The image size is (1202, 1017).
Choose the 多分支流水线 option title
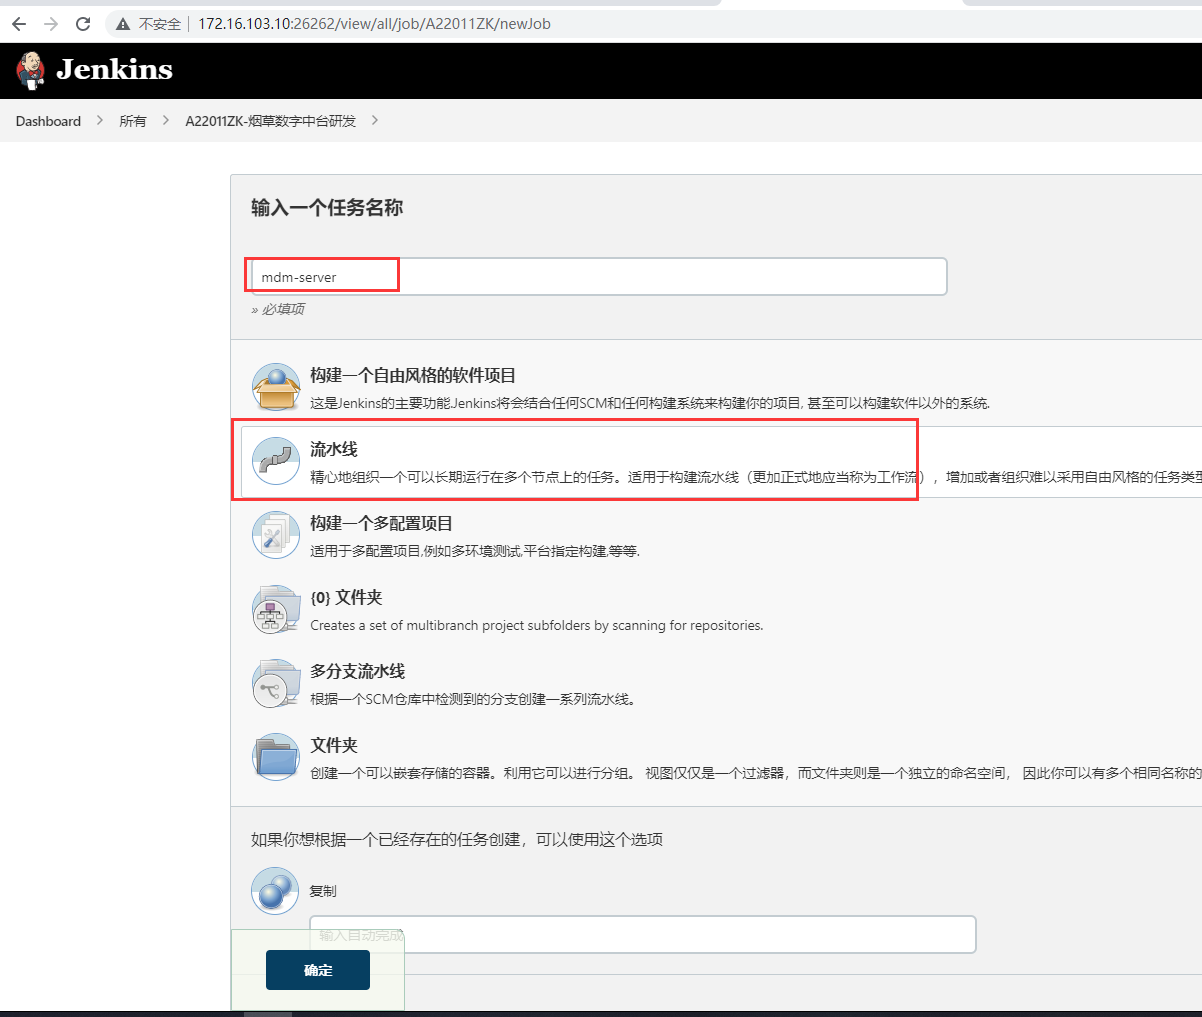[358, 672]
